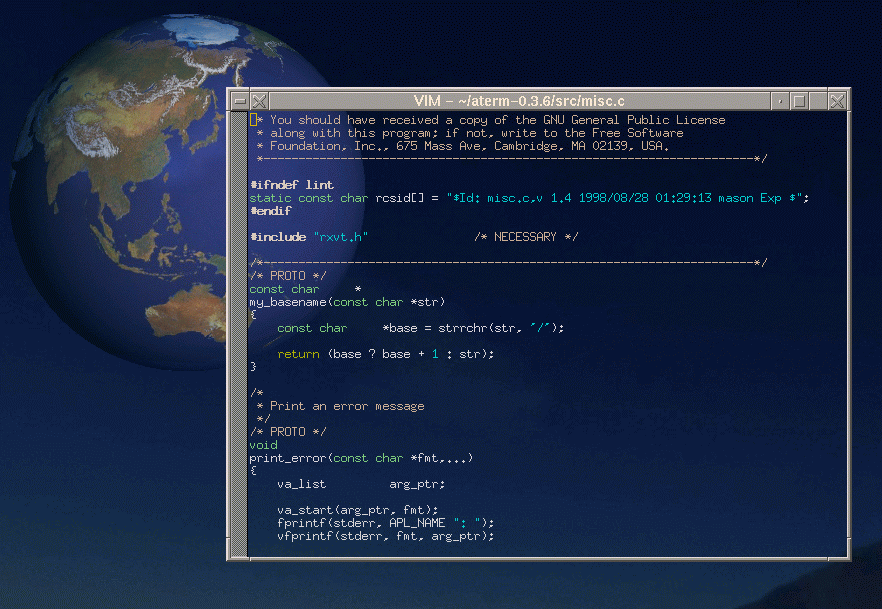Click the "rxvt.h" include filename
The height and width of the screenshot is (609, 882).
[341, 237]
